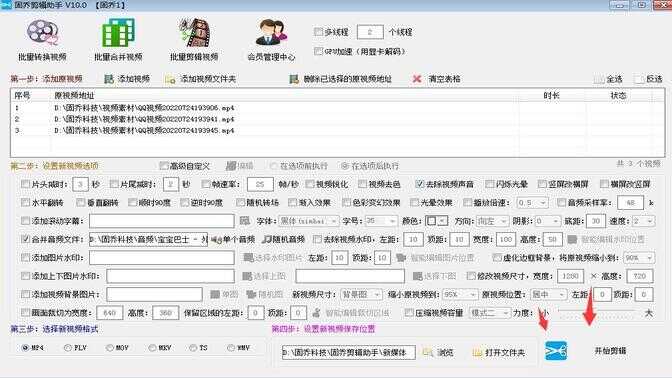Click 浏览 button label

tap(445, 353)
